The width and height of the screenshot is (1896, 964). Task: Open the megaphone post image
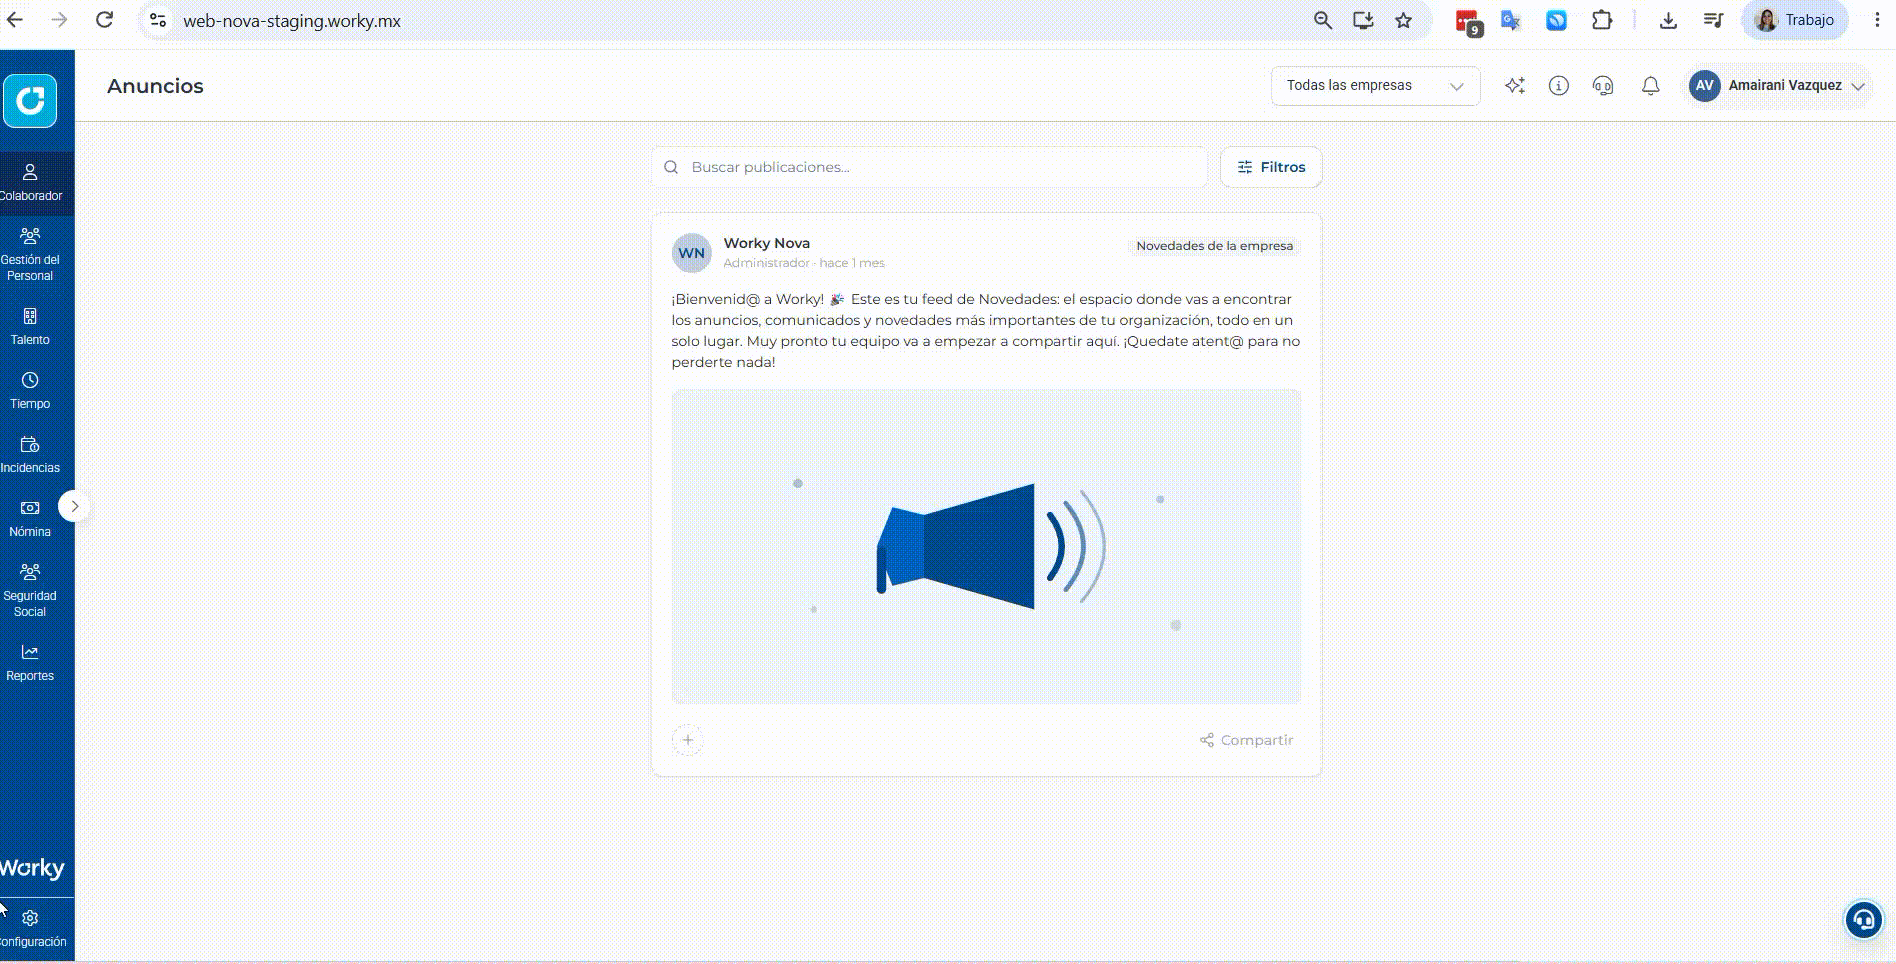coord(986,546)
